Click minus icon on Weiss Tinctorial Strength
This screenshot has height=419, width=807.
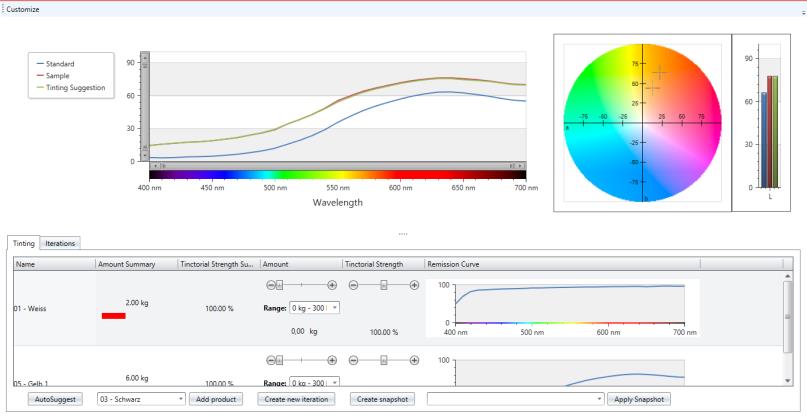pos(352,285)
